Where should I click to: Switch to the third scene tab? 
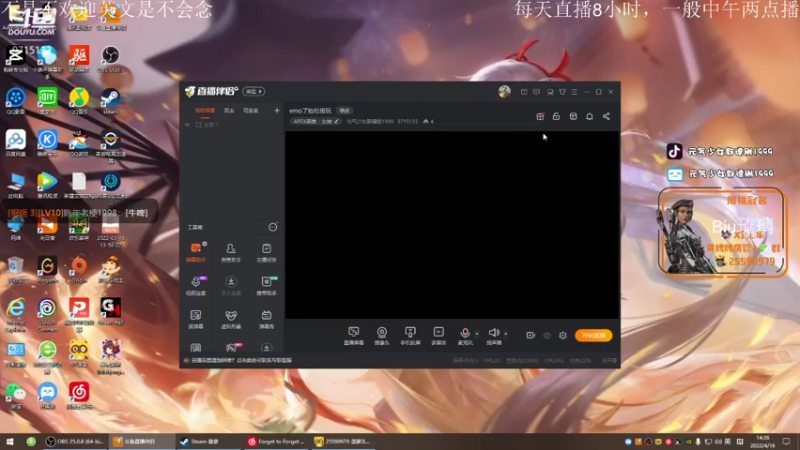point(251,111)
